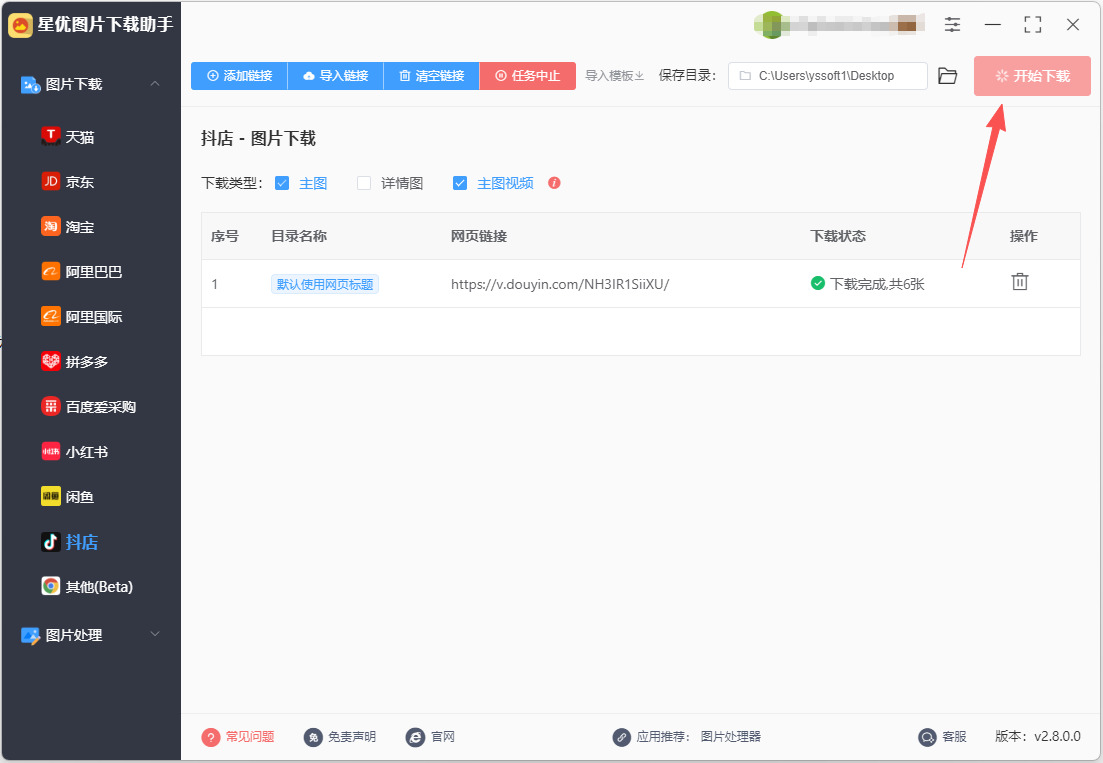Click 添加链接 button
Screen dimensions: 1103x763
point(239,75)
